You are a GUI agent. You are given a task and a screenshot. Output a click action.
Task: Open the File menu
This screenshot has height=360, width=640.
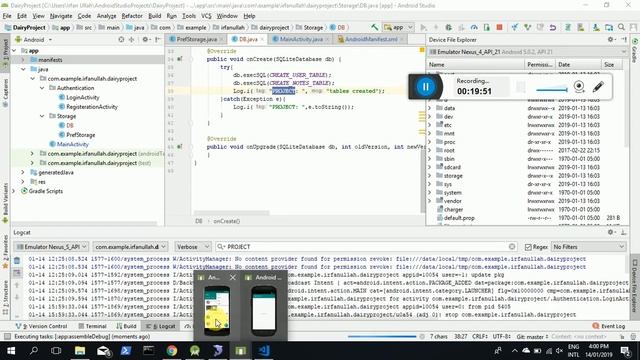pyautogui.click(x=7, y=16)
